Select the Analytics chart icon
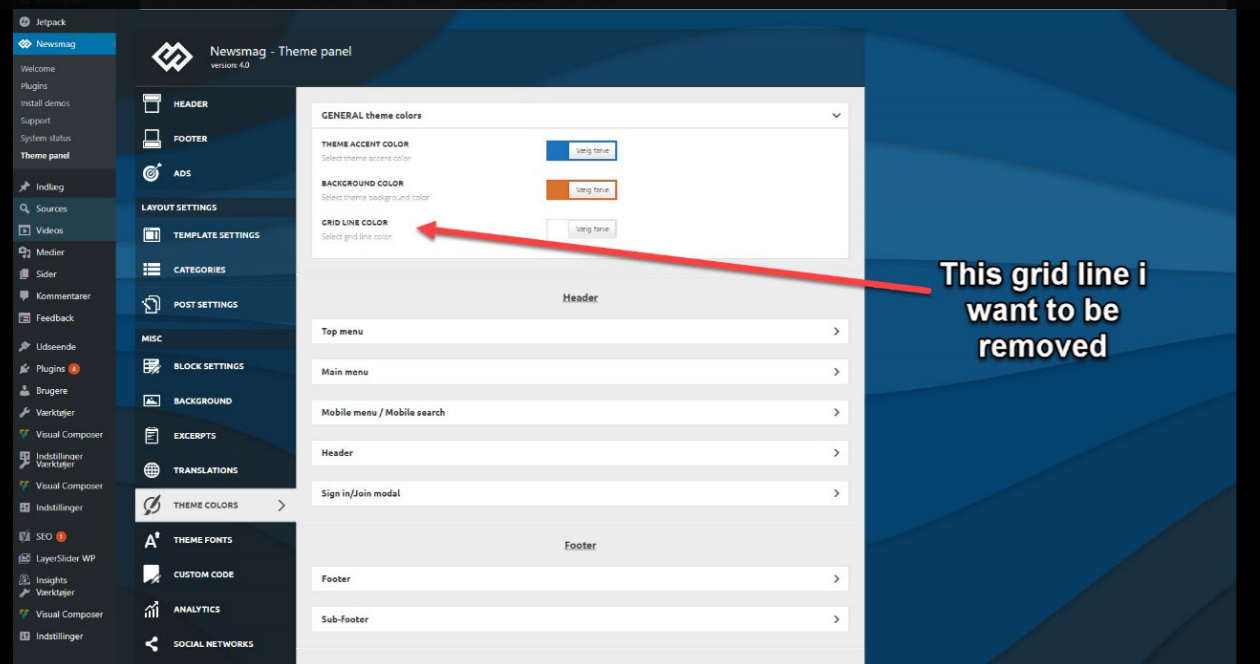The image size is (1260, 664). (152, 609)
